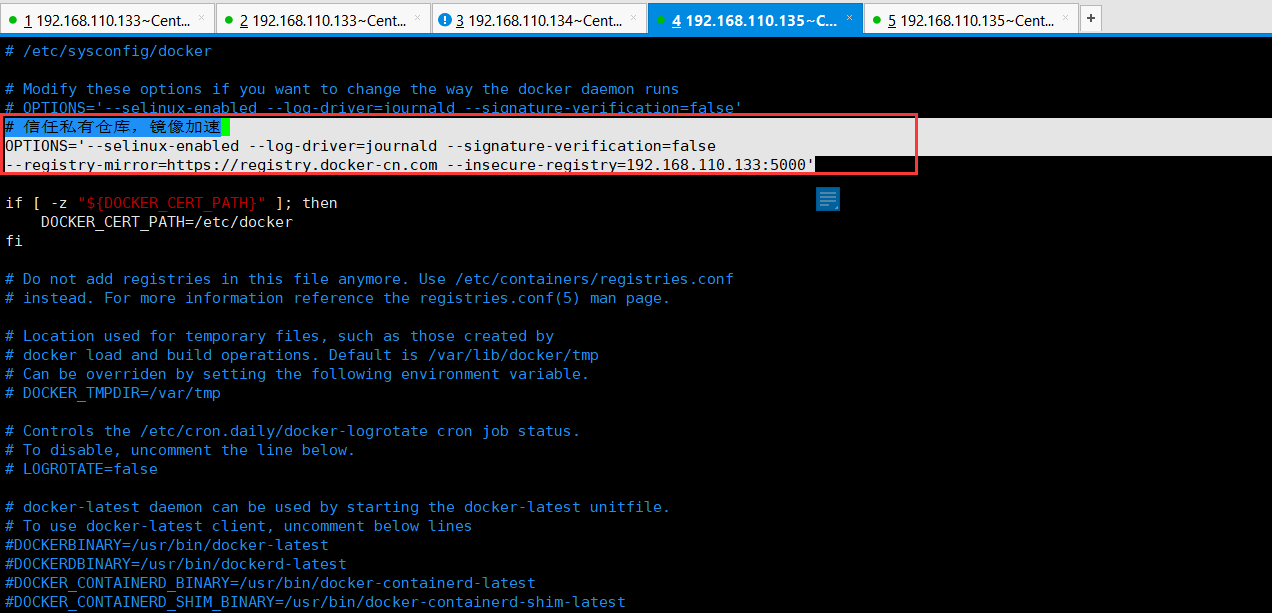Click 'Location used for temporary files' line

click(x=279, y=336)
